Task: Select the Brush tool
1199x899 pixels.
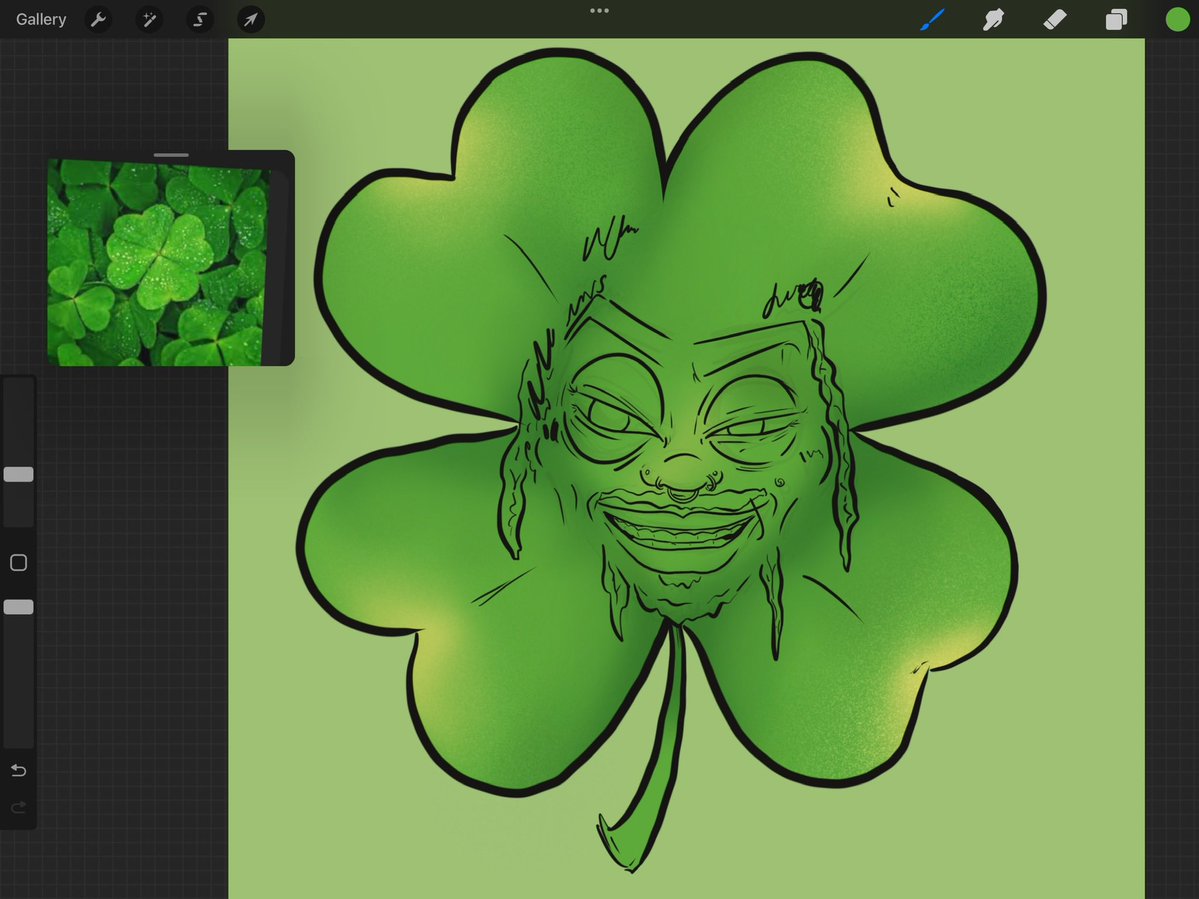Action: 932,19
